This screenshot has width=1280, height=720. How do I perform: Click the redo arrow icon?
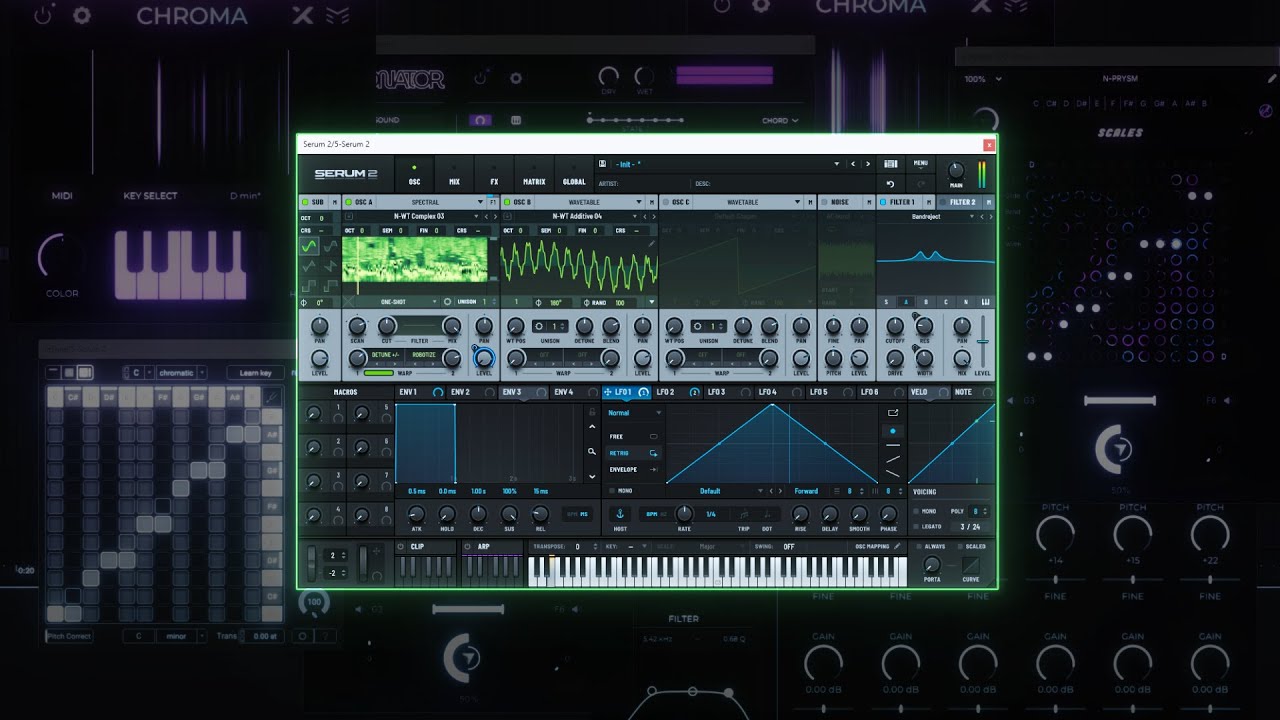click(920, 184)
